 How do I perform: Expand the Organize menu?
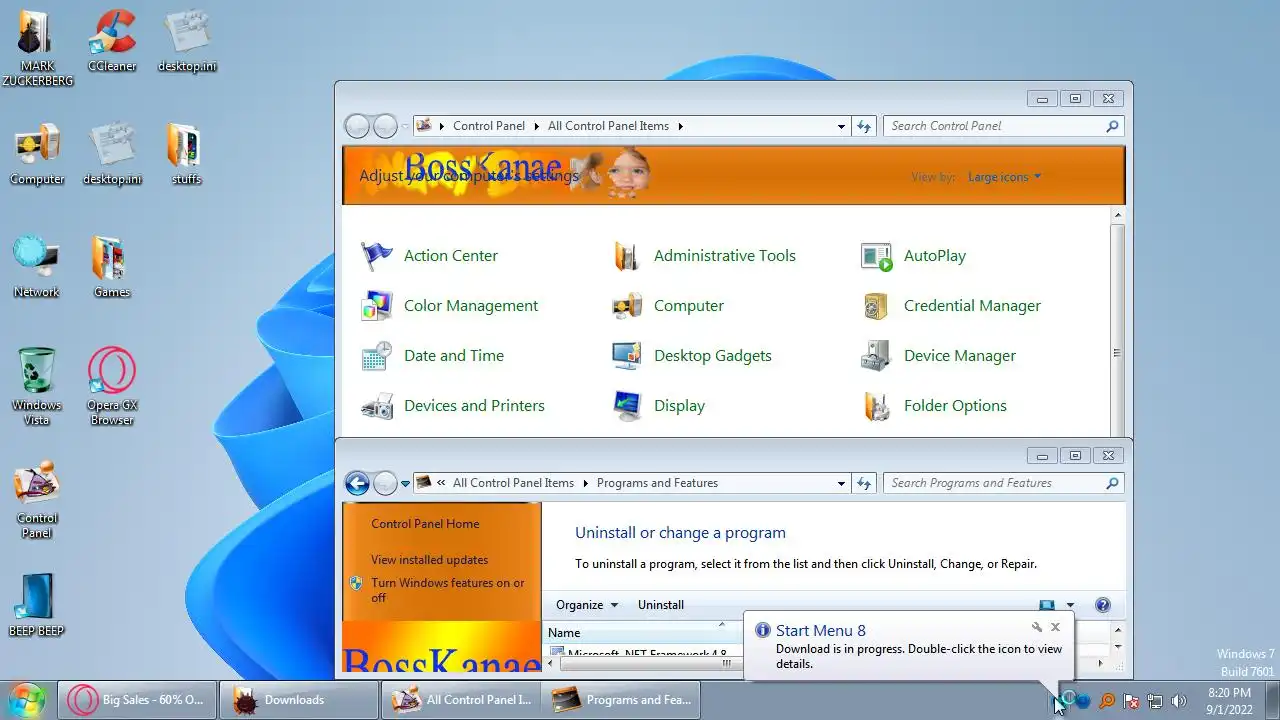point(587,605)
